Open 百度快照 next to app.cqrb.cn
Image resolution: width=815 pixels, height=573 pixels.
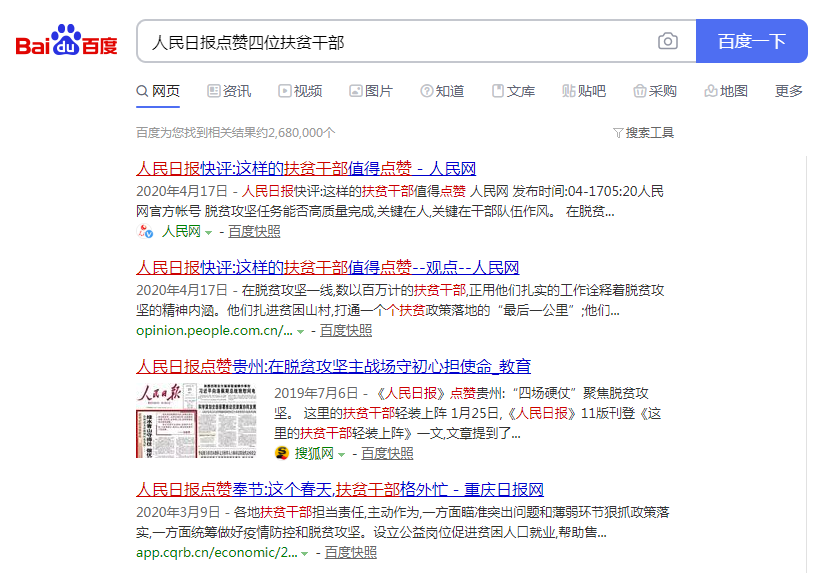point(350,553)
